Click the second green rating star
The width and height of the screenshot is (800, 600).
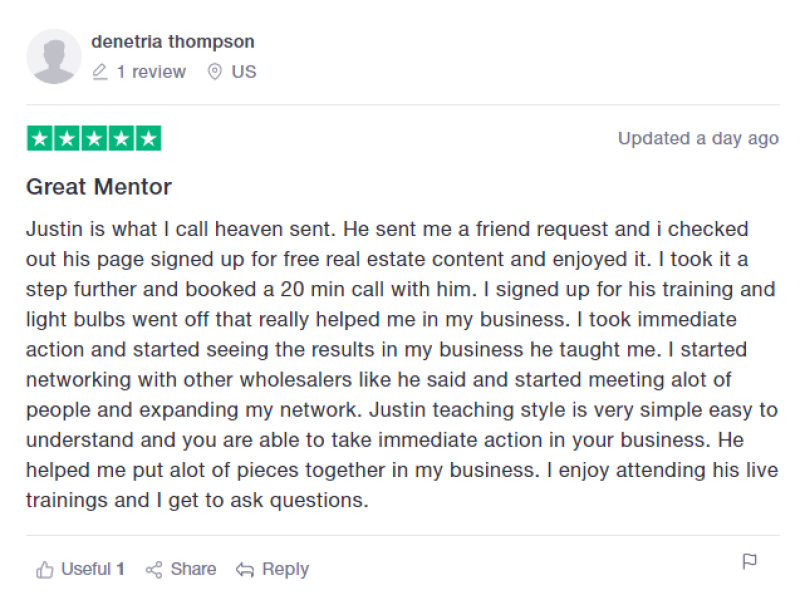[x=67, y=139]
